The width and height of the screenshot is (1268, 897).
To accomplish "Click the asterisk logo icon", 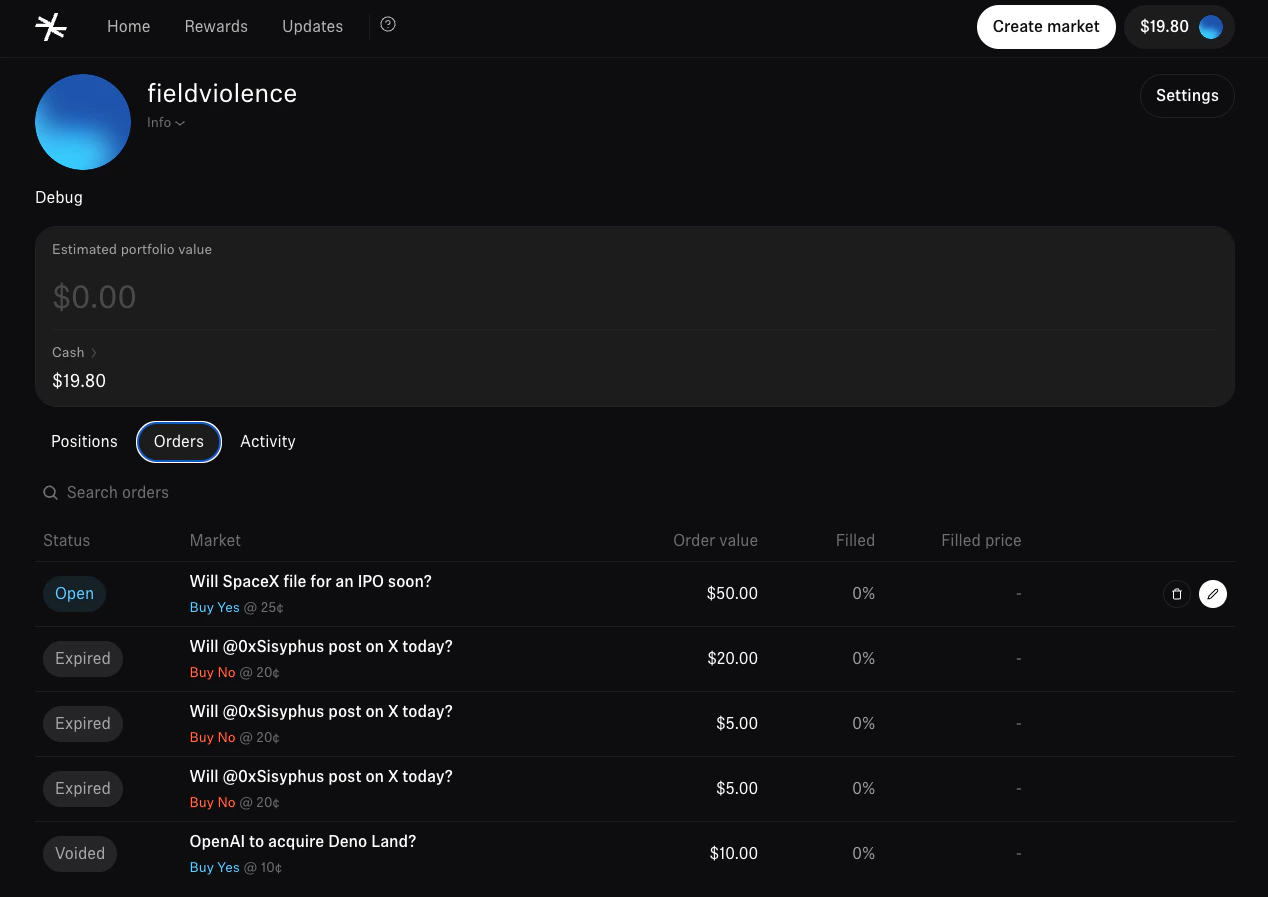I will point(51,27).
